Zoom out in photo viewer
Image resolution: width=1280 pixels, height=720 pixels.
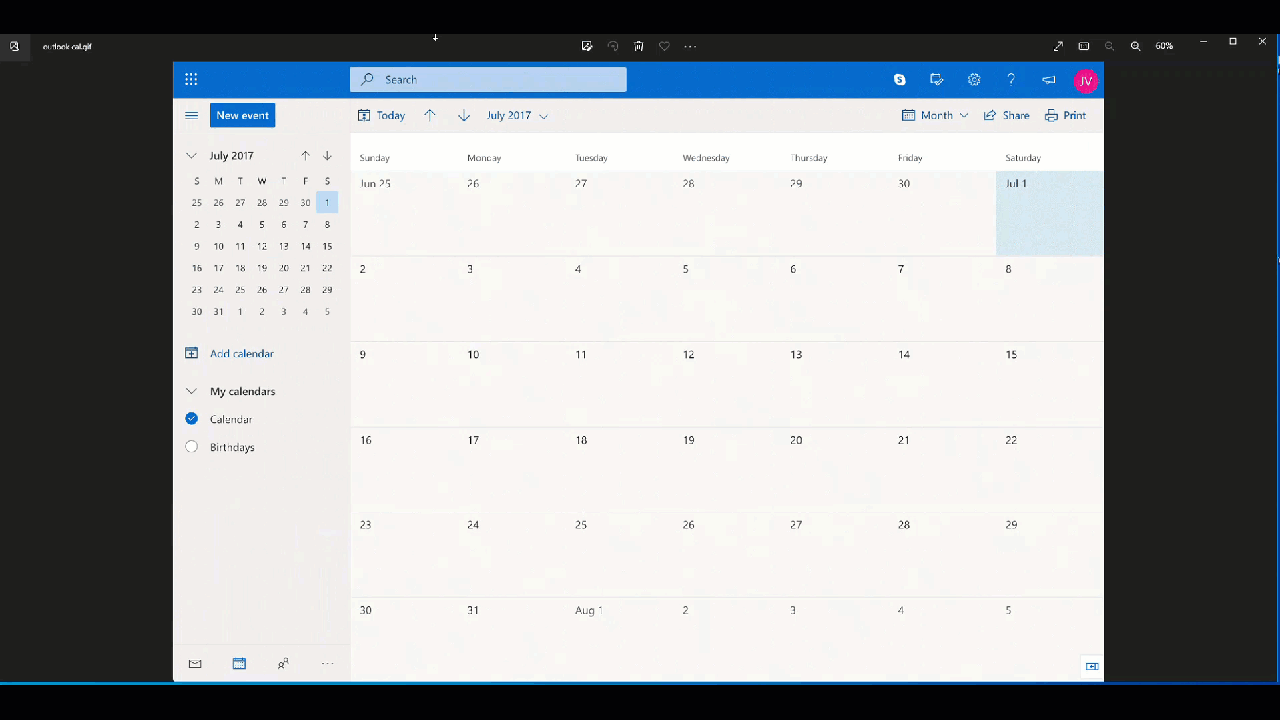click(x=1110, y=46)
